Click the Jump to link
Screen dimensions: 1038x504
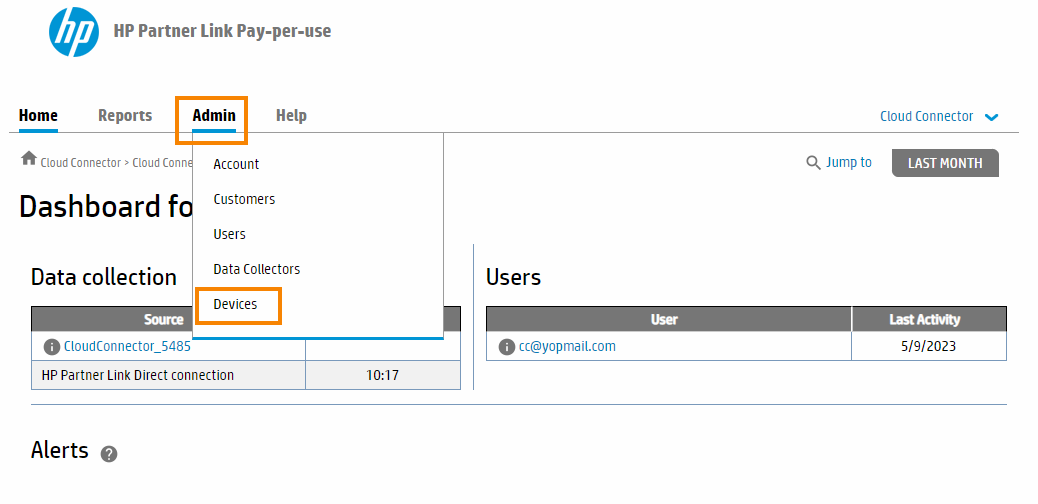click(x=849, y=163)
